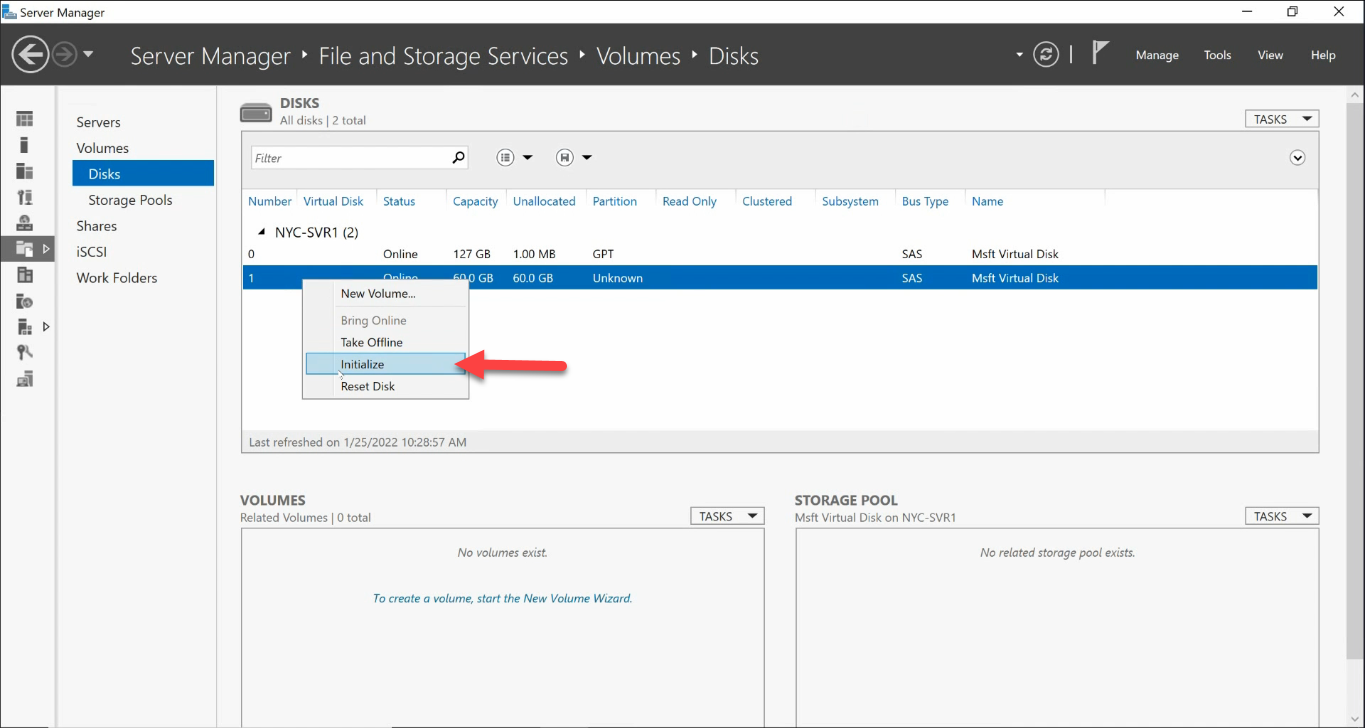Sort by Subsystem column header

[x=850, y=201]
